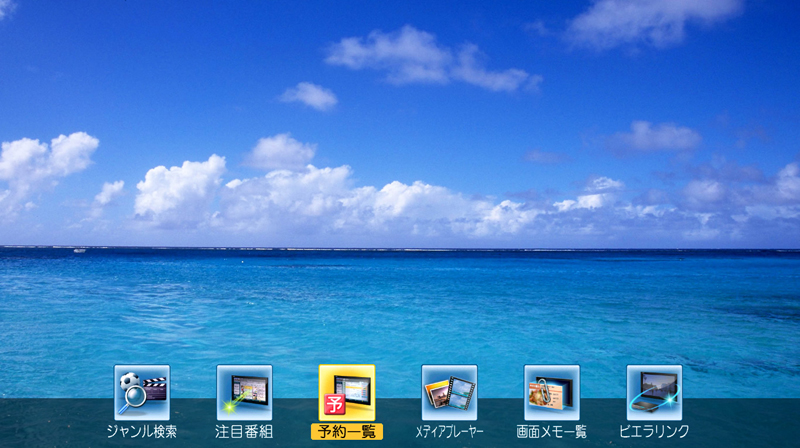This screenshot has width=800, height=448.
Task: Select the yellow 予約一覧 text label
Action: click(x=347, y=432)
